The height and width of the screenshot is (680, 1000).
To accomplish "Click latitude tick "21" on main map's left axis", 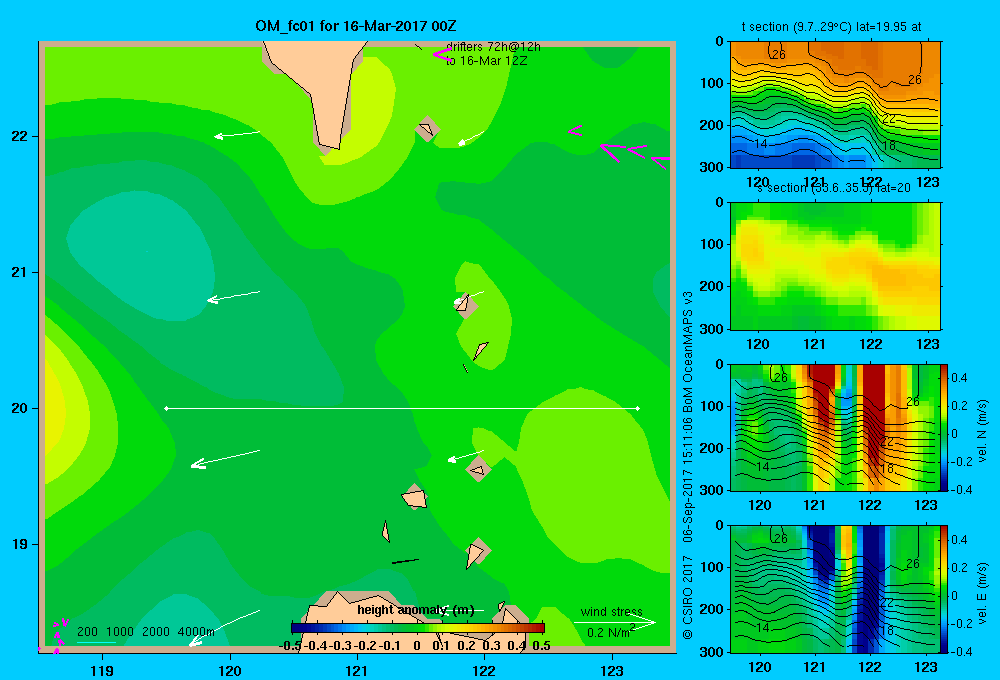I will pyautogui.click(x=20, y=272).
